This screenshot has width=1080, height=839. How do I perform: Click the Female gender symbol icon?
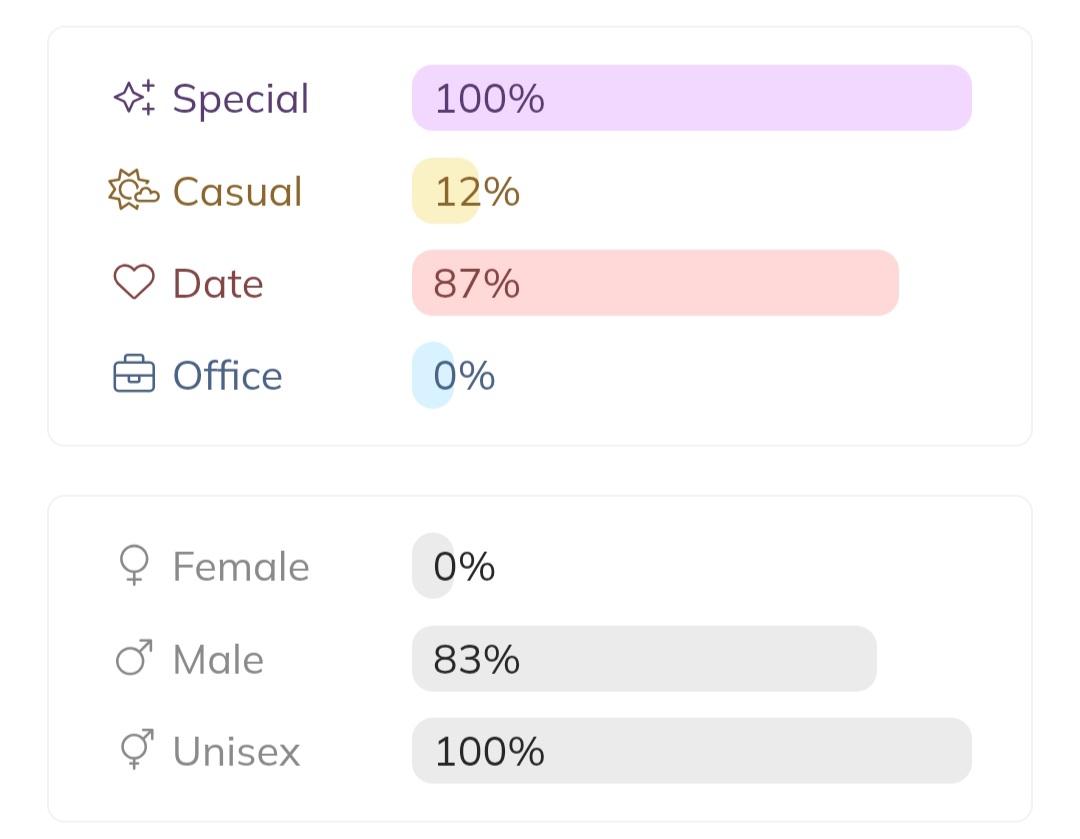134,566
